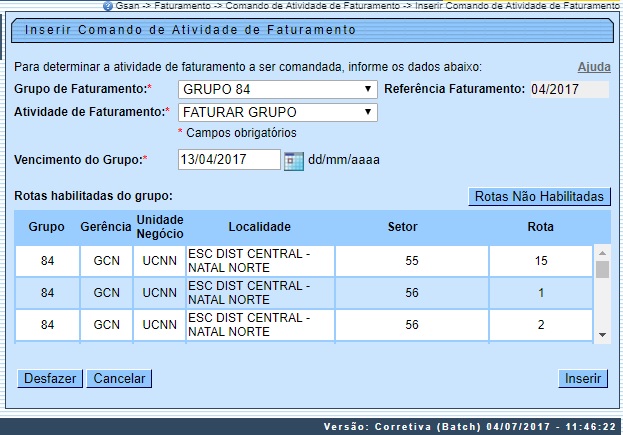Open the Grupo de Faturamento dropdown
The height and width of the screenshot is (435, 623).
click(278, 89)
